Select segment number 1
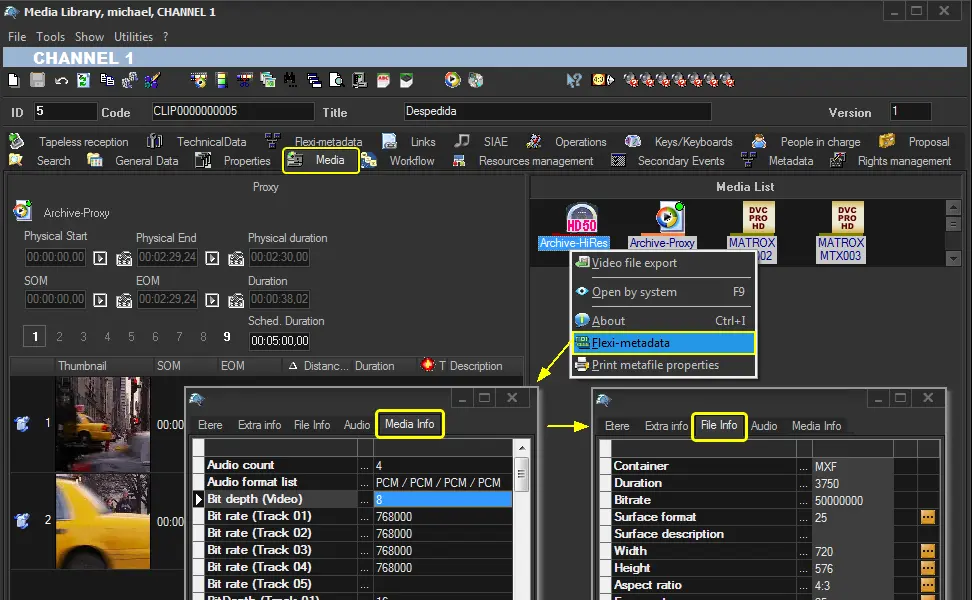This screenshot has height=600, width=972. 35,337
